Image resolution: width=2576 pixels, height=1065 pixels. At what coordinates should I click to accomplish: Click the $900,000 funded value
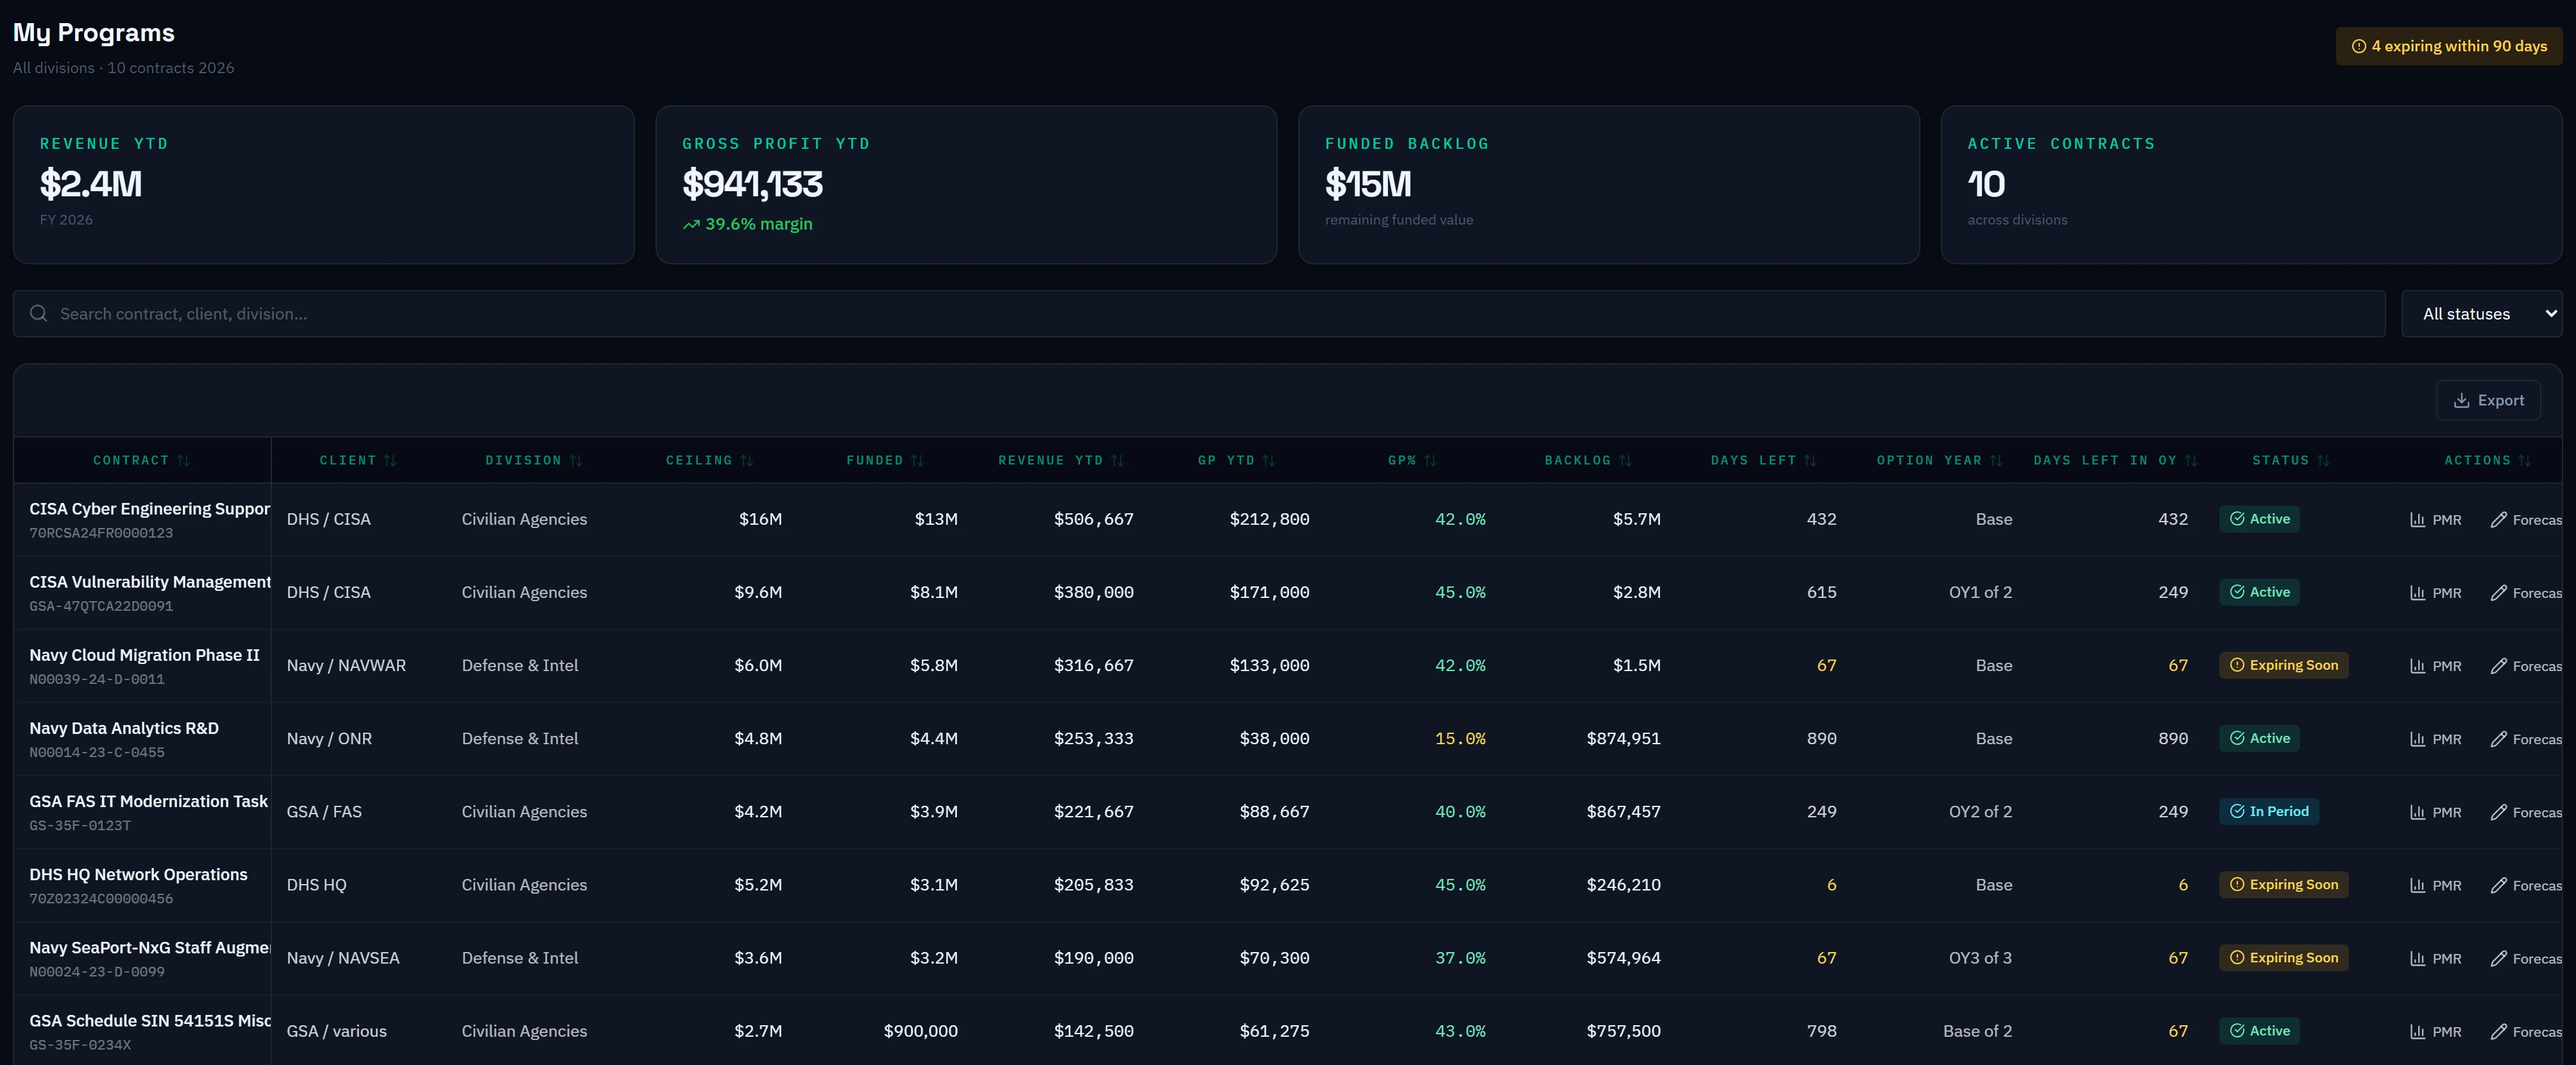[920, 1031]
